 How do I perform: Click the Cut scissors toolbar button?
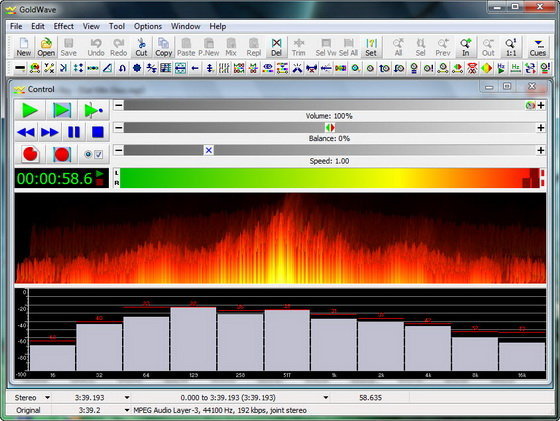141,47
